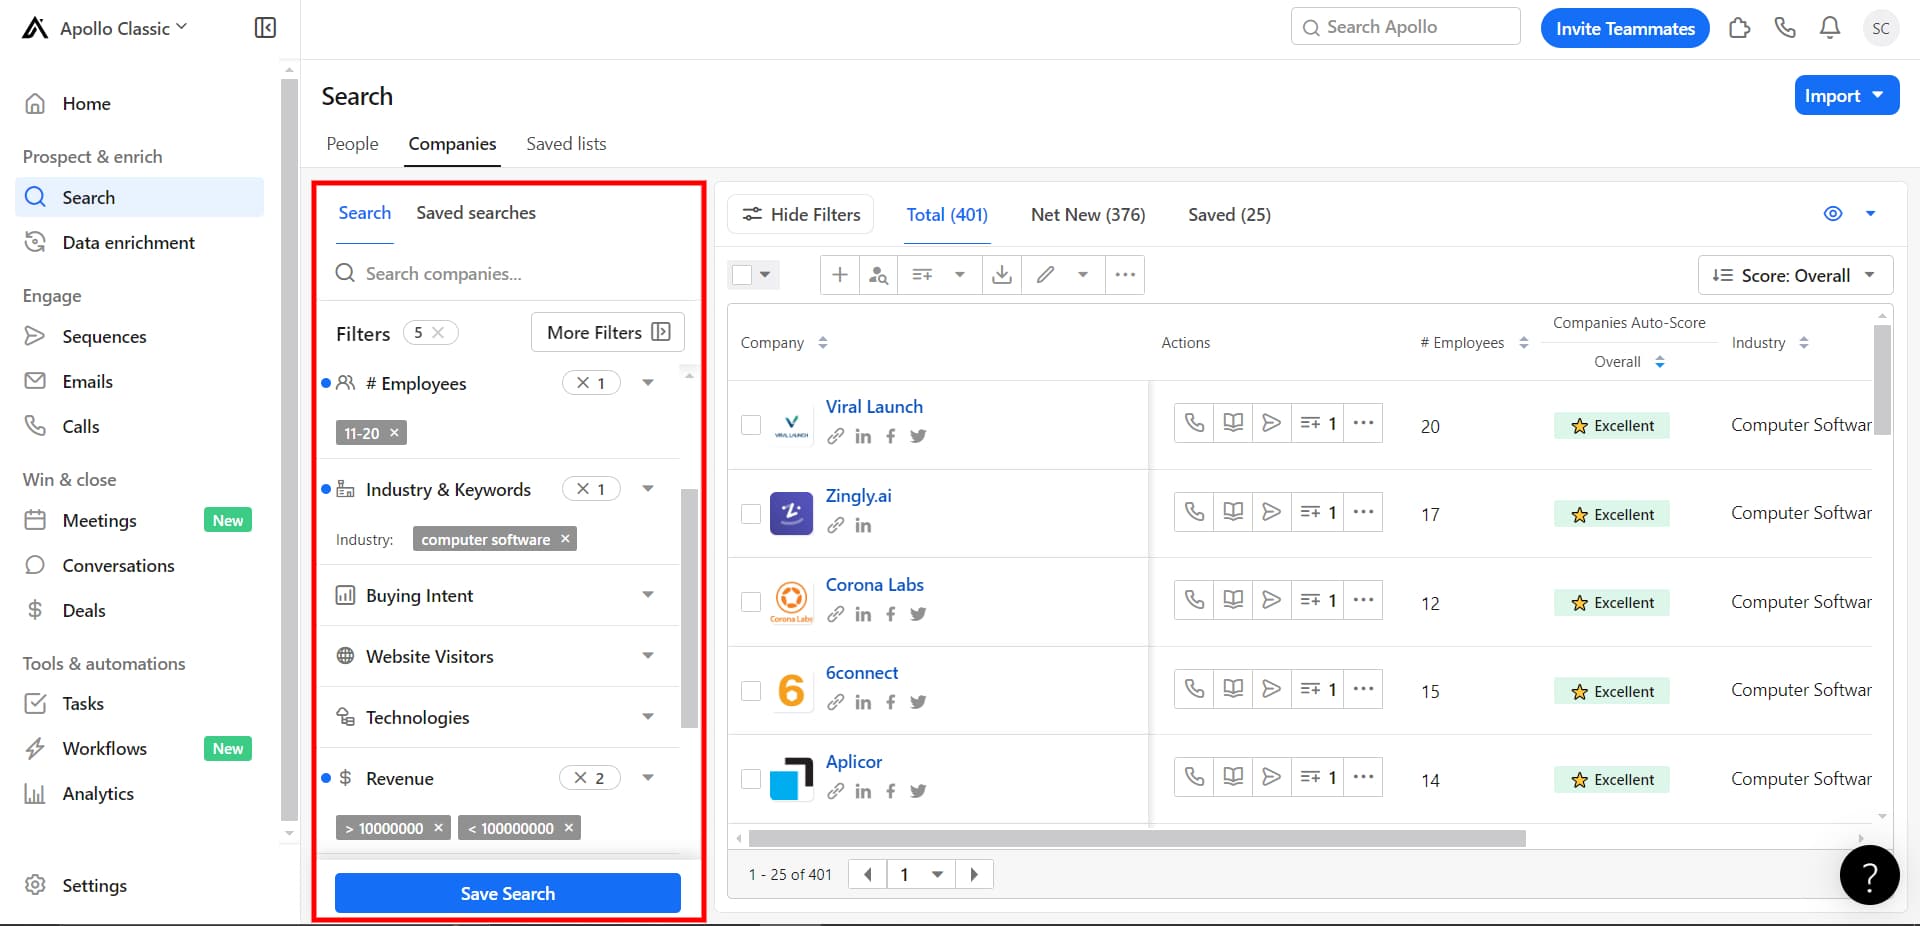This screenshot has width=1920, height=926.
Task: Select the checkbox next to Aplicor
Action: [751, 780]
